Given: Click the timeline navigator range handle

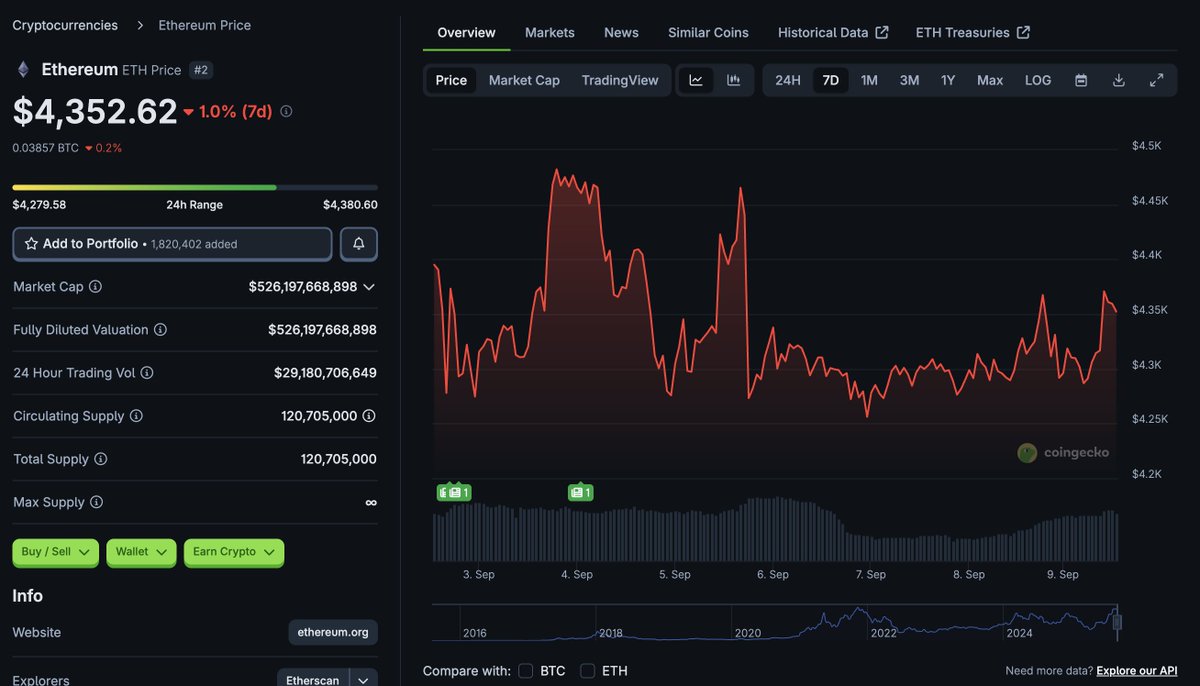Looking at the screenshot, I should 1117,621.
